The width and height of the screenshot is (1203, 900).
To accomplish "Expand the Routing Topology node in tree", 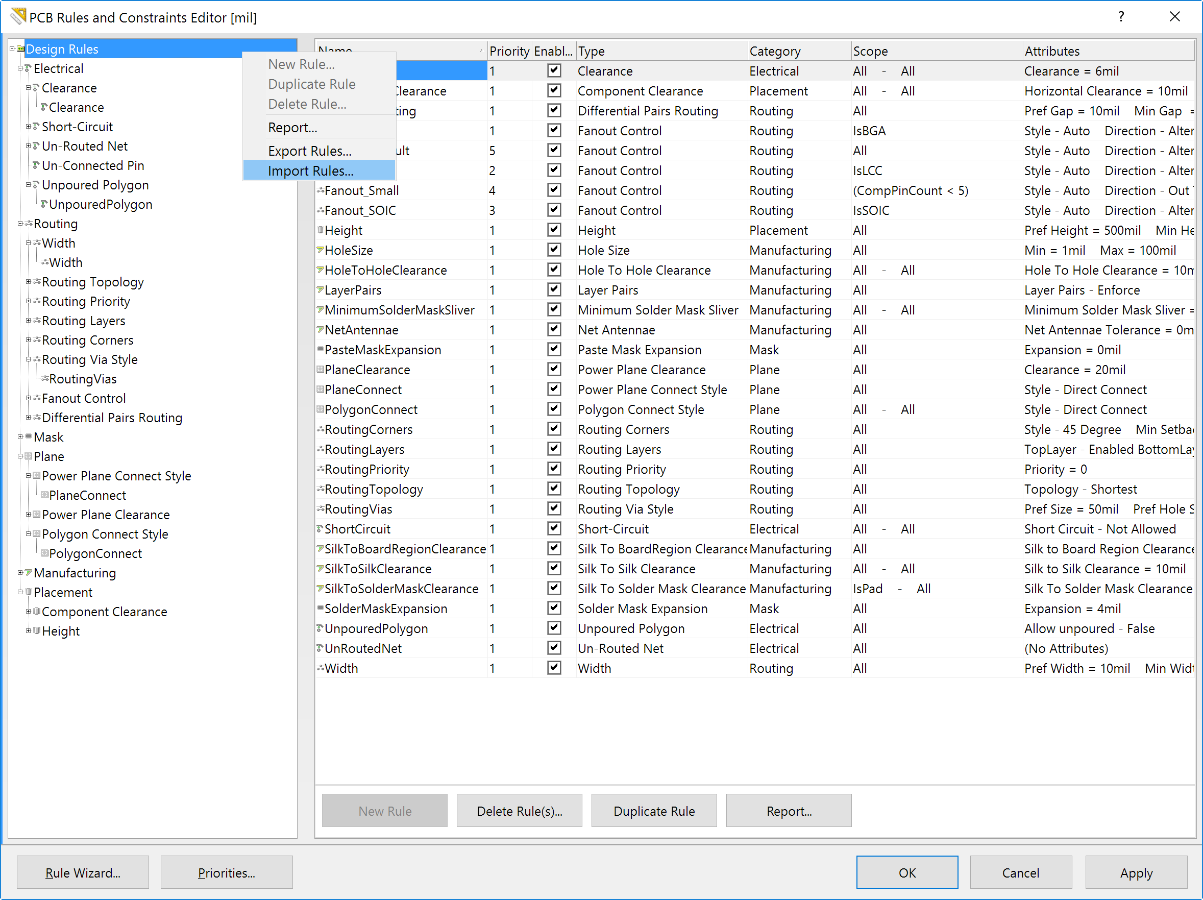I will pyautogui.click(x=28, y=282).
